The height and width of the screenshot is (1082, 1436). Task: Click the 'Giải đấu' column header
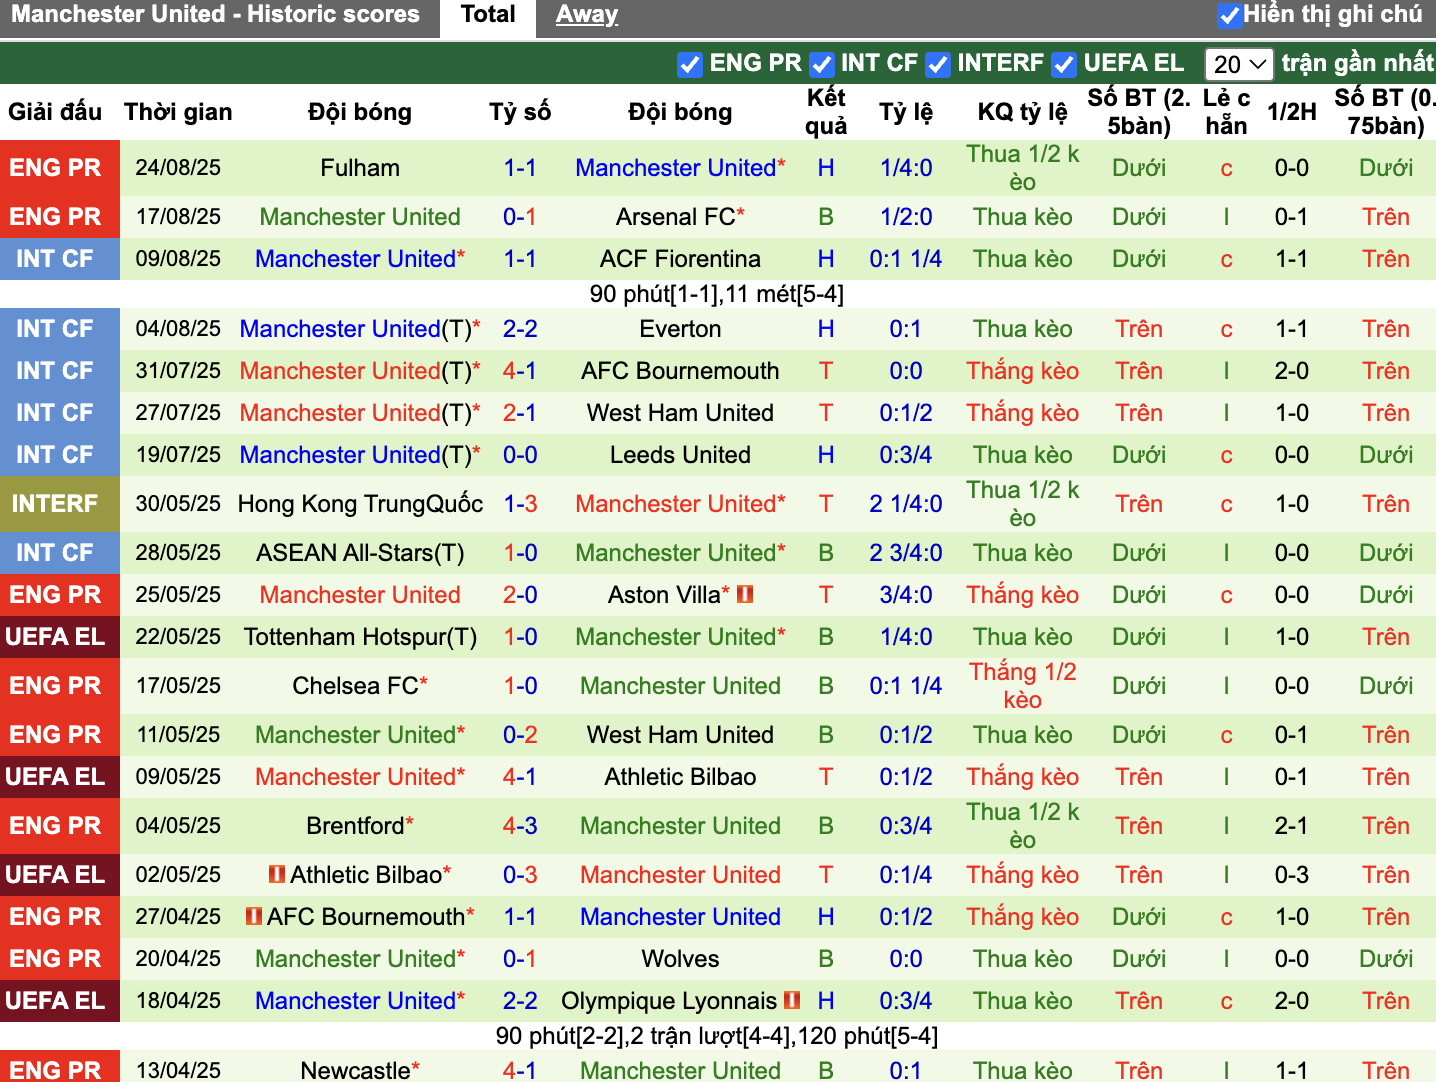(x=55, y=112)
